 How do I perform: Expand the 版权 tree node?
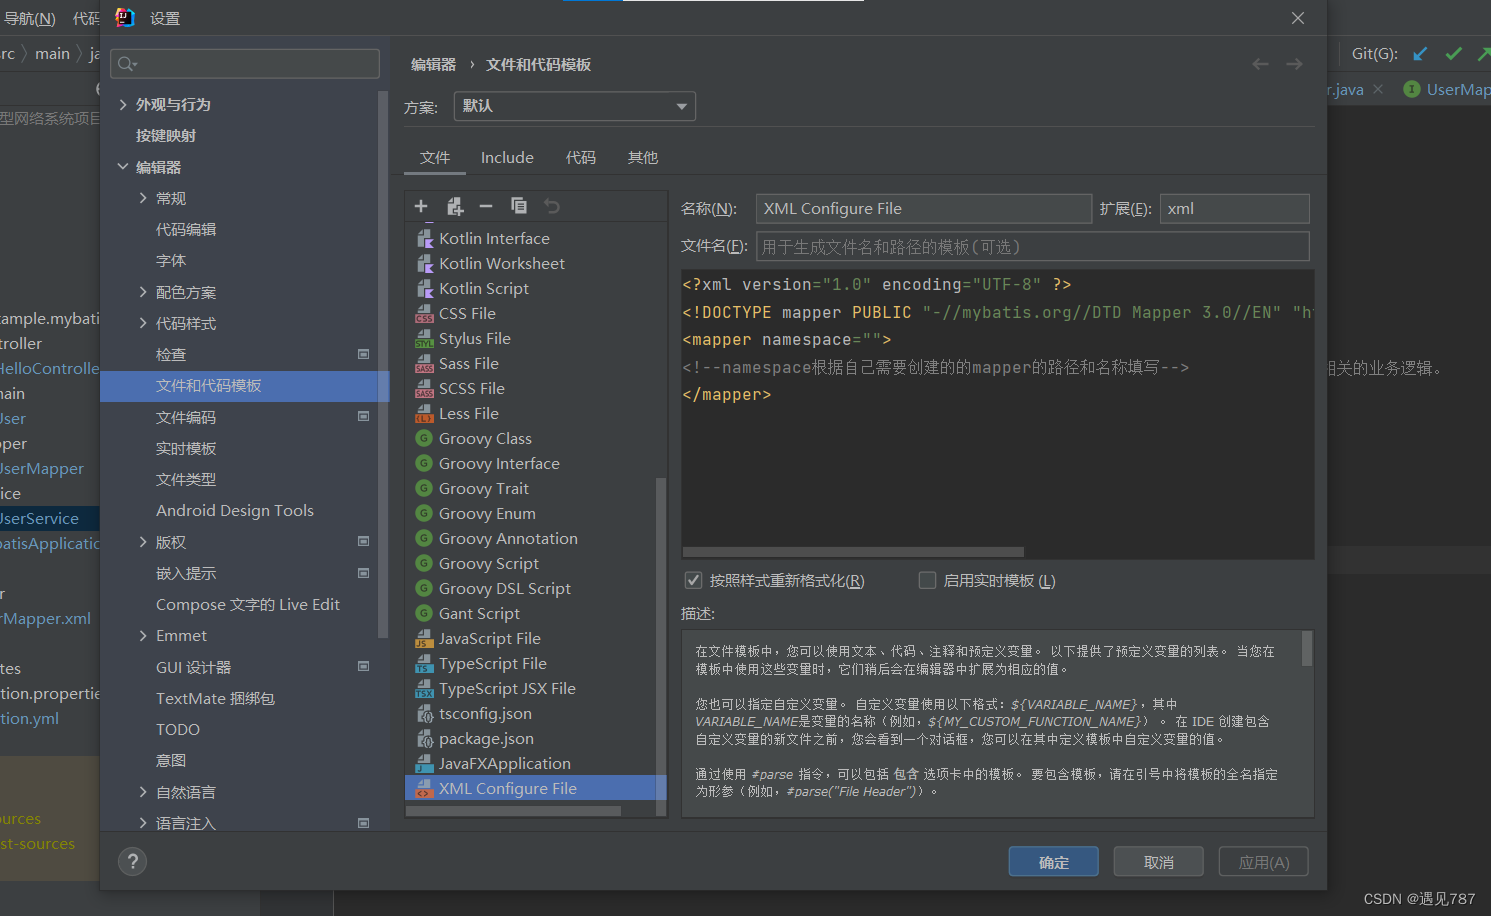click(x=143, y=542)
